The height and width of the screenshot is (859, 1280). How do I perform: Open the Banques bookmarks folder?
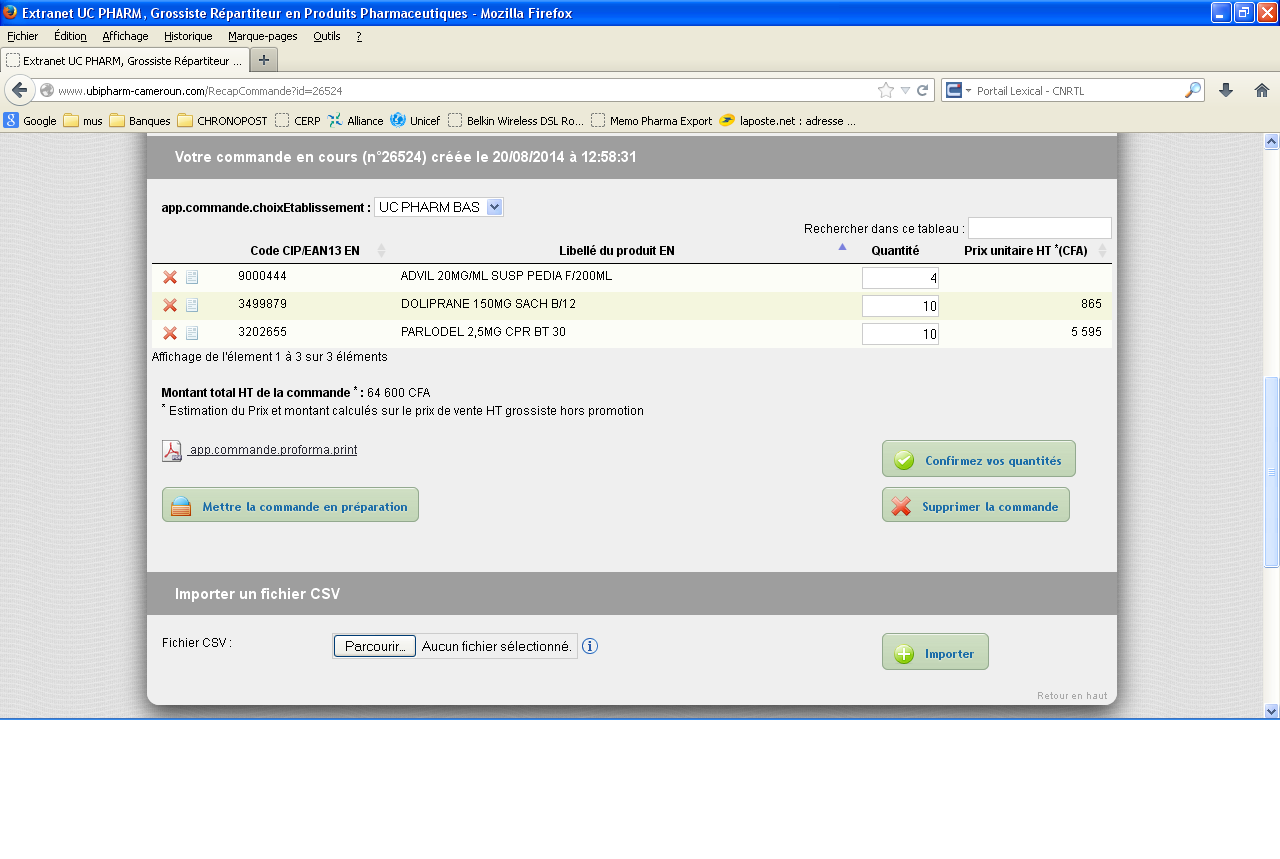140,121
